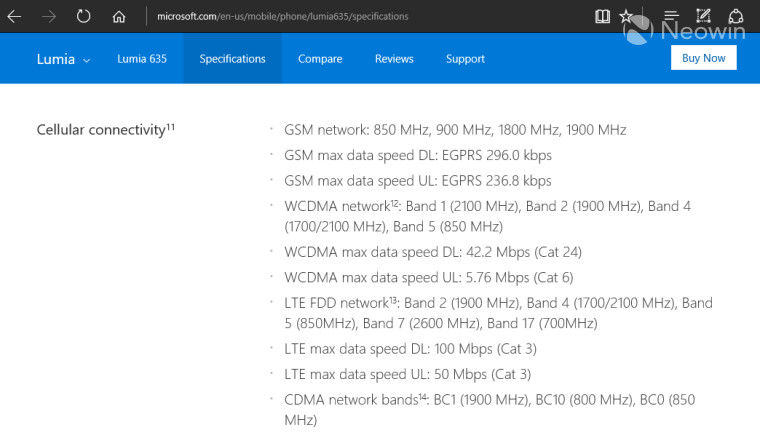Click the address bar URL field
This screenshot has width=760, height=438.
pos(283,16)
